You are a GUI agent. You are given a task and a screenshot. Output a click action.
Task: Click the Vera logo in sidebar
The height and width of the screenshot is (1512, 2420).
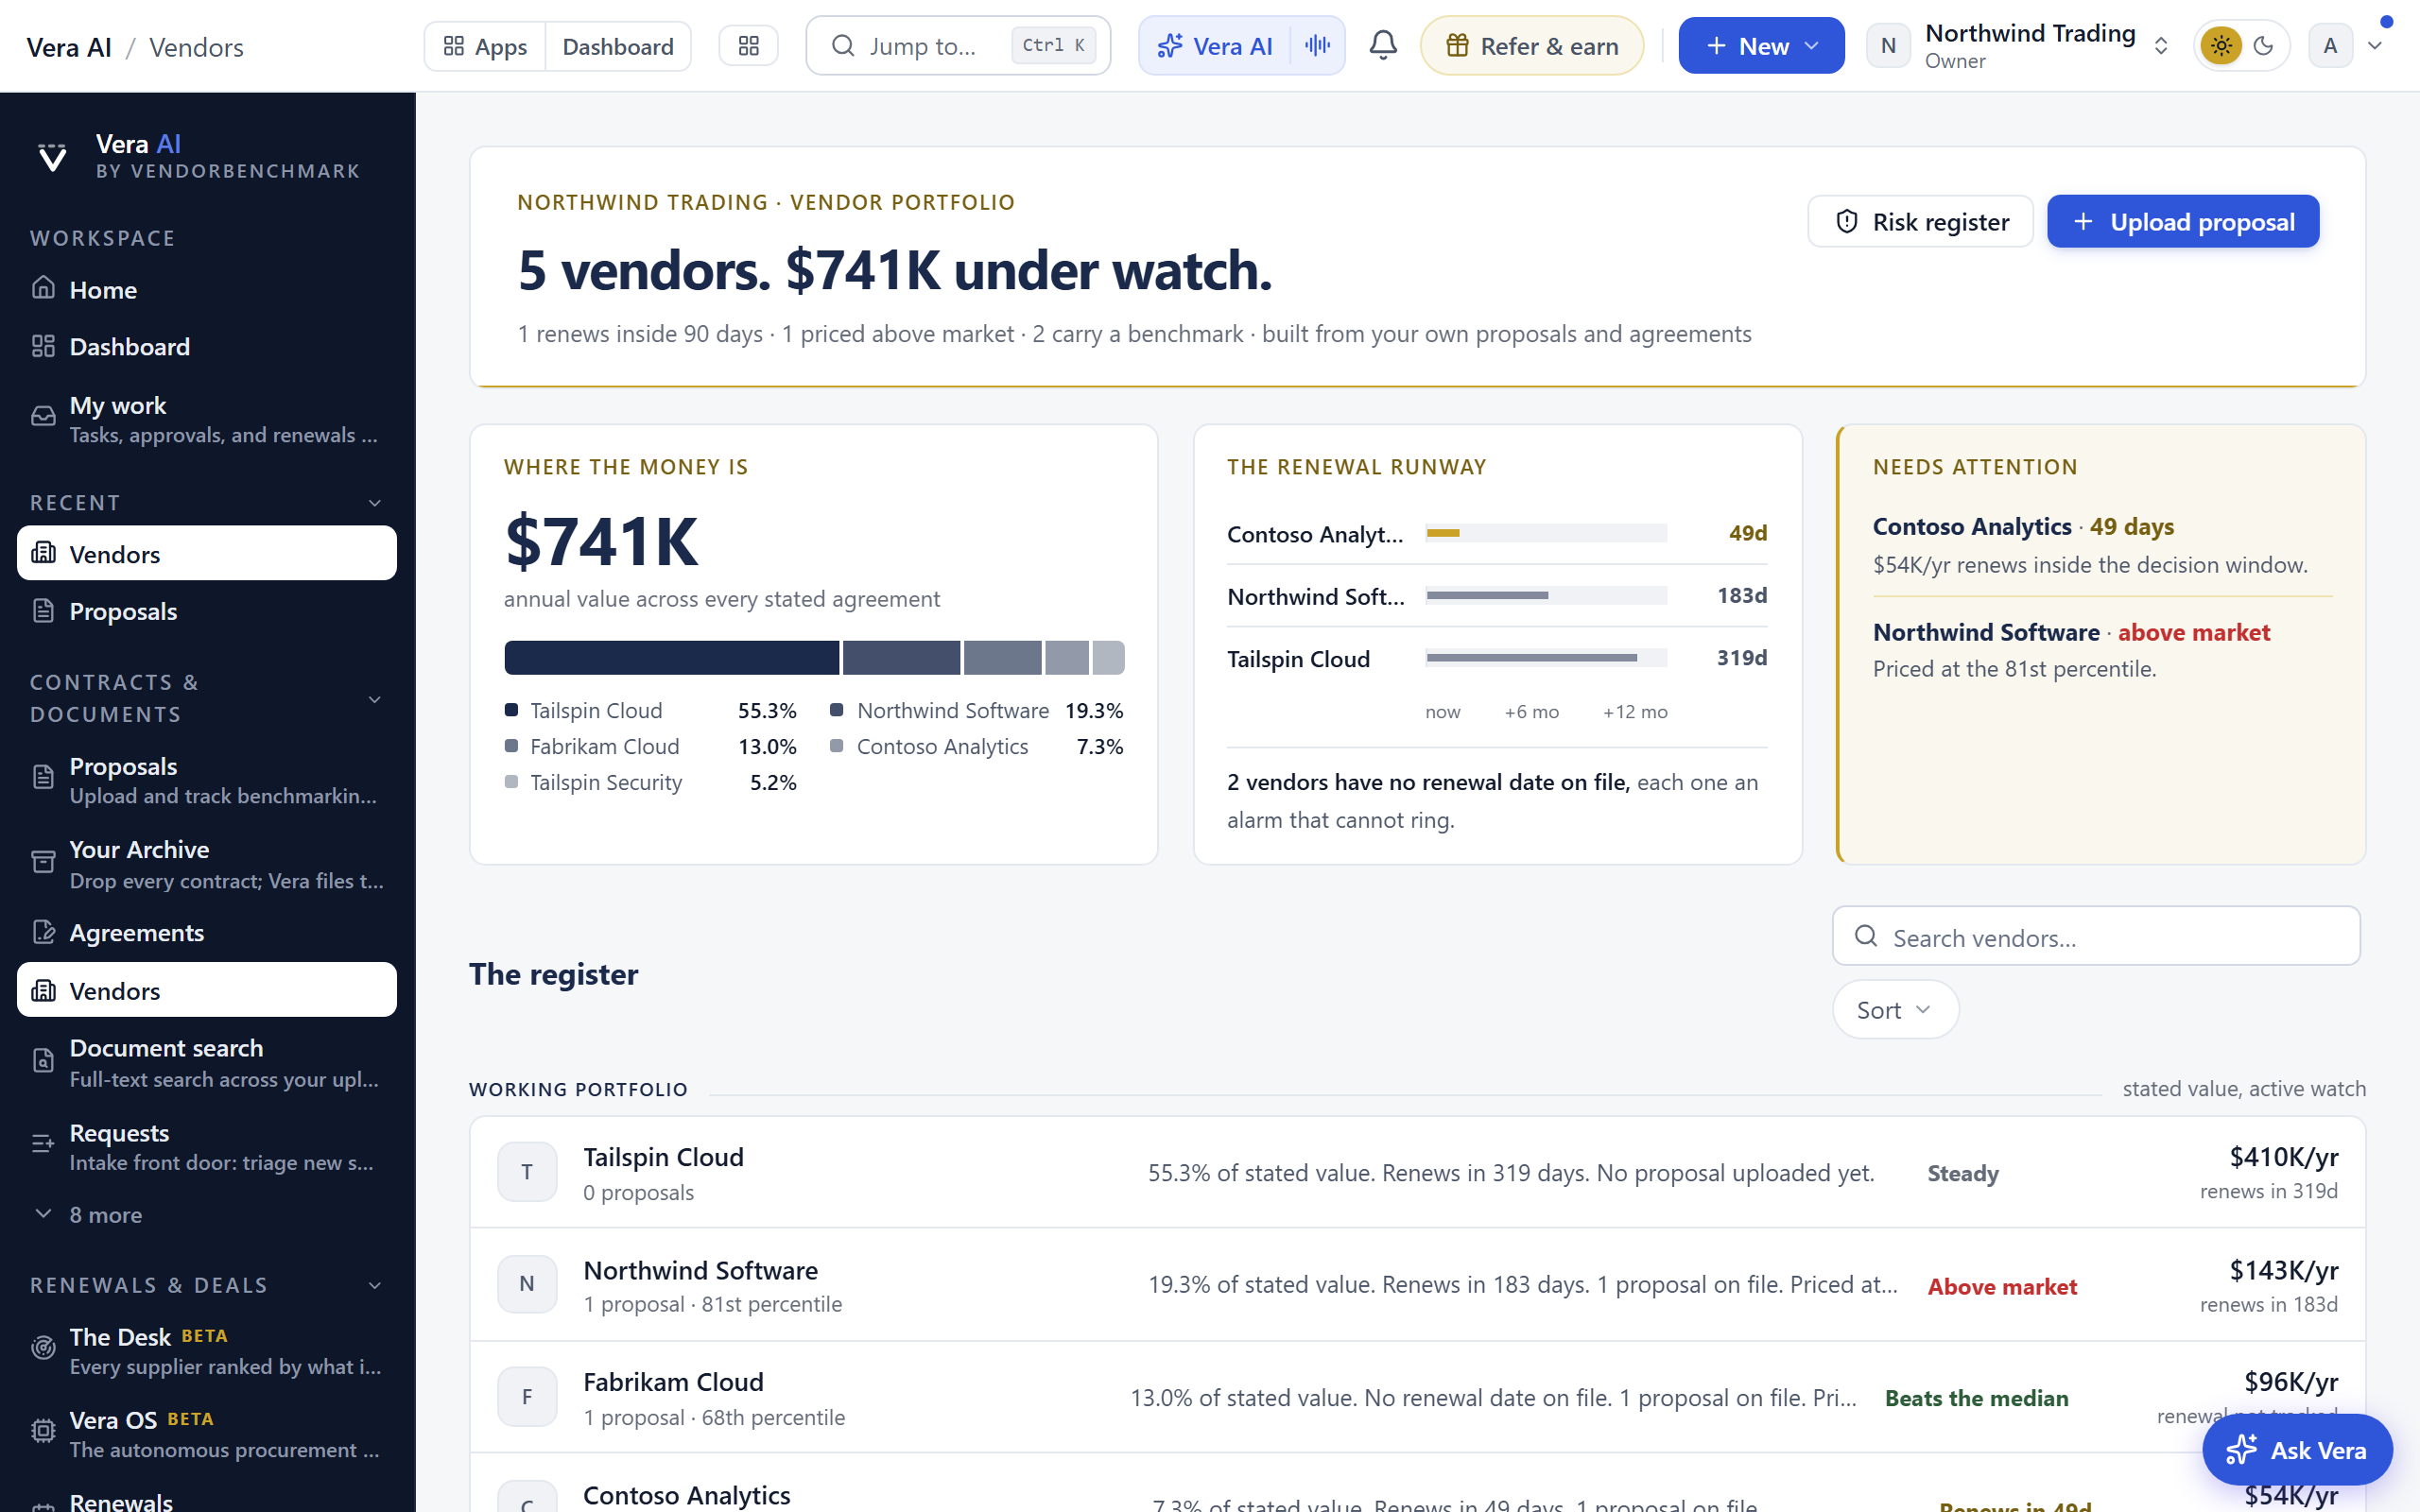click(52, 157)
